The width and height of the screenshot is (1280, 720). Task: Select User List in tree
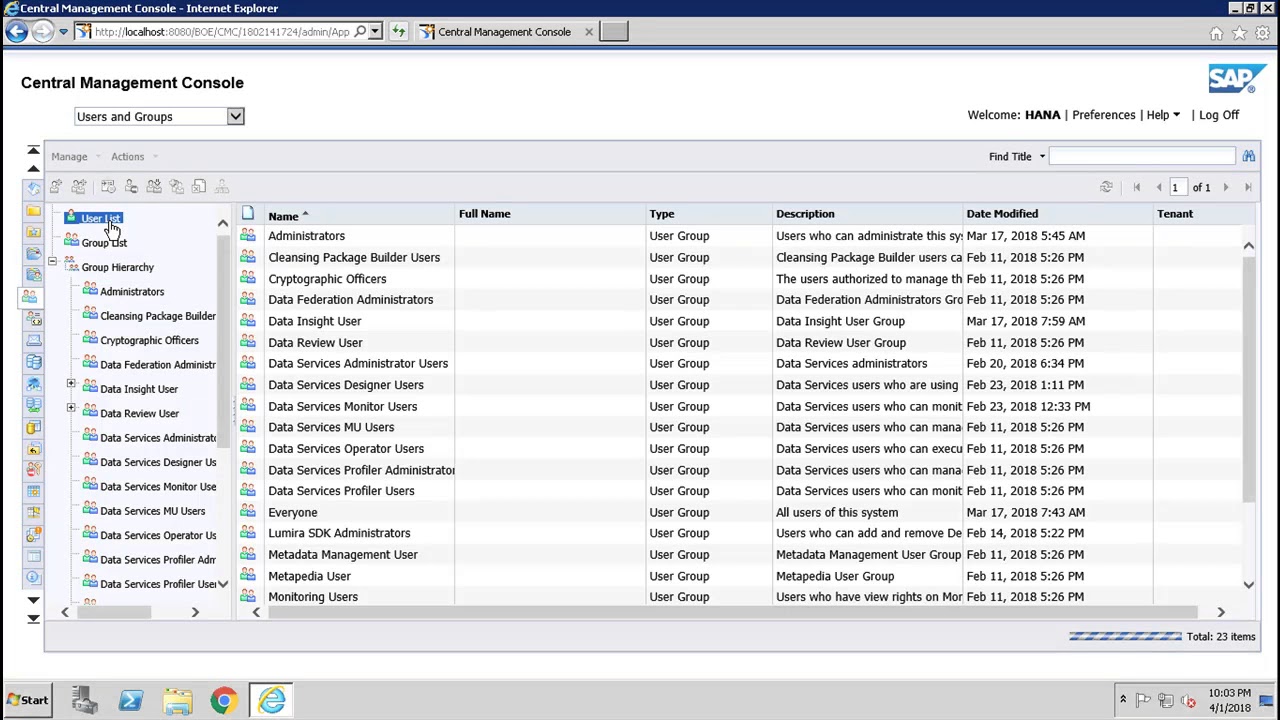[x=101, y=218]
